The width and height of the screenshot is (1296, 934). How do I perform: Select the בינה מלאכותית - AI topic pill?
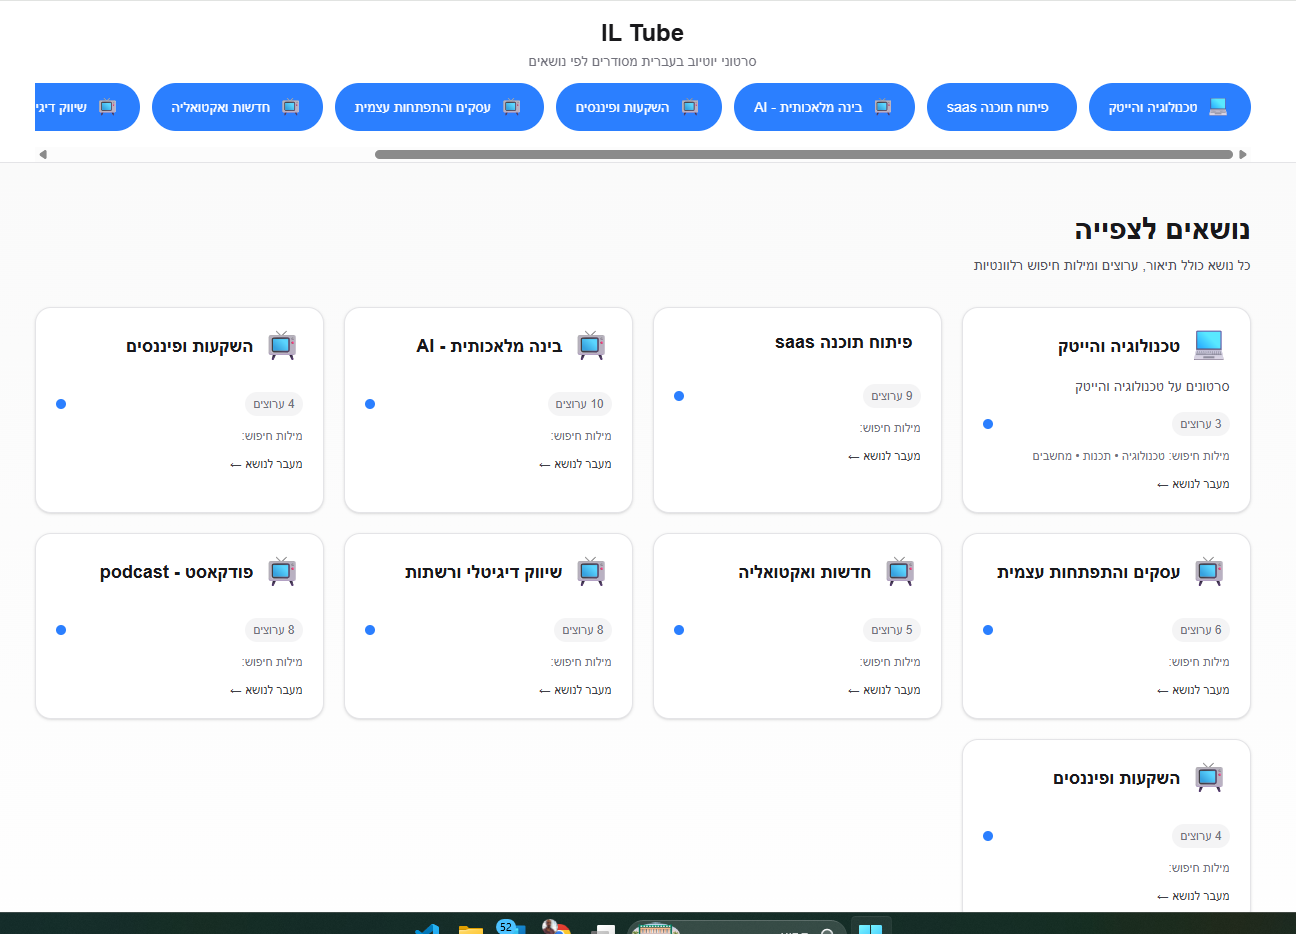[824, 107]
